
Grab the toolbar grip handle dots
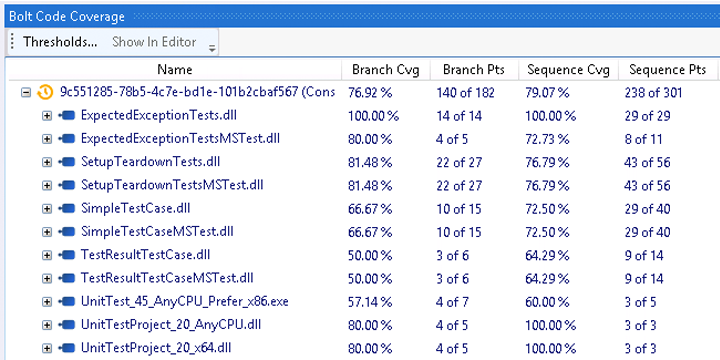[12, 42]
